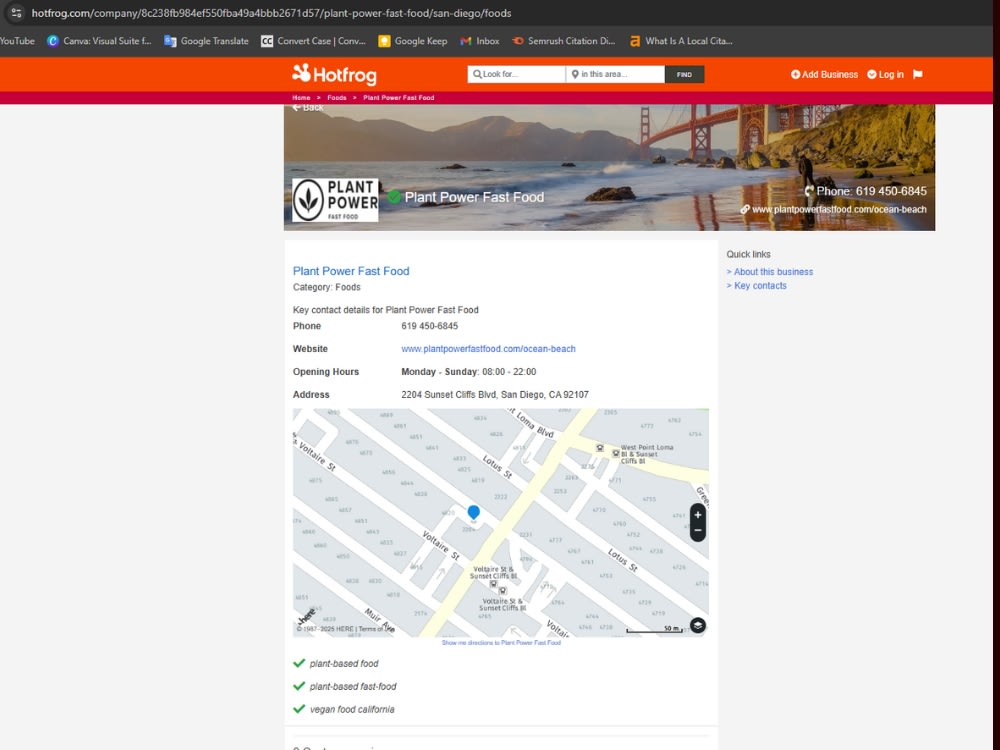
Task: Click the Hotfrog logo
Action: point(334,74)
